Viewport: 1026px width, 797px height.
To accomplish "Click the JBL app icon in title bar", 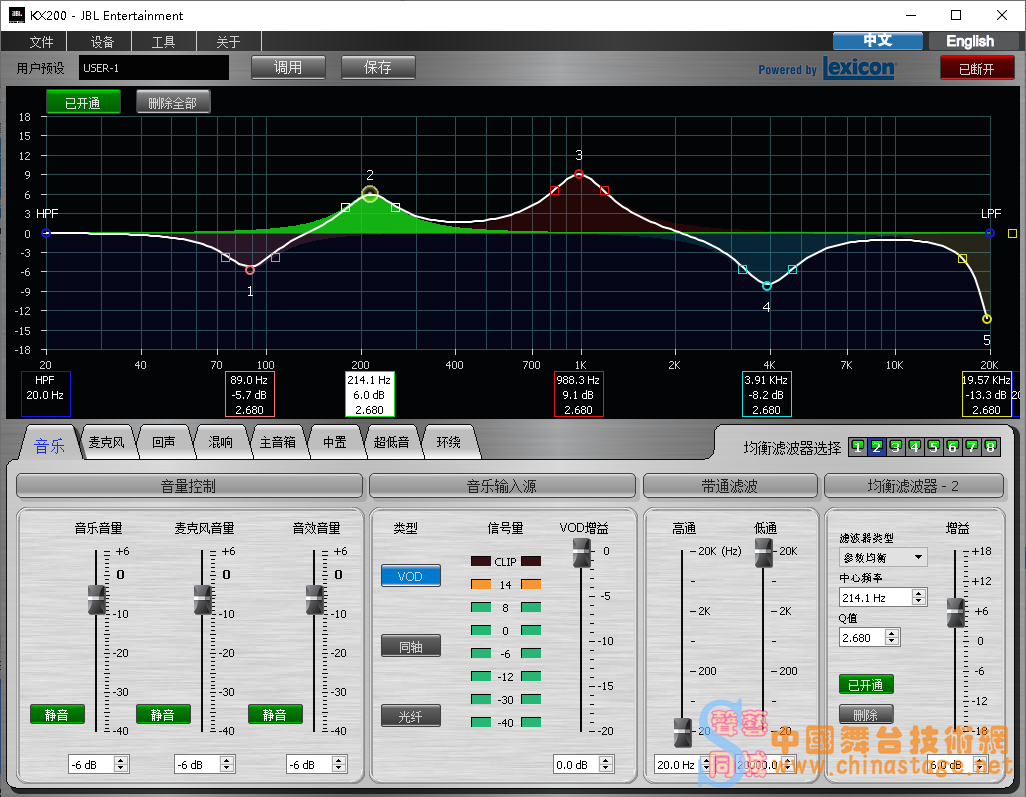I will 17,14.
